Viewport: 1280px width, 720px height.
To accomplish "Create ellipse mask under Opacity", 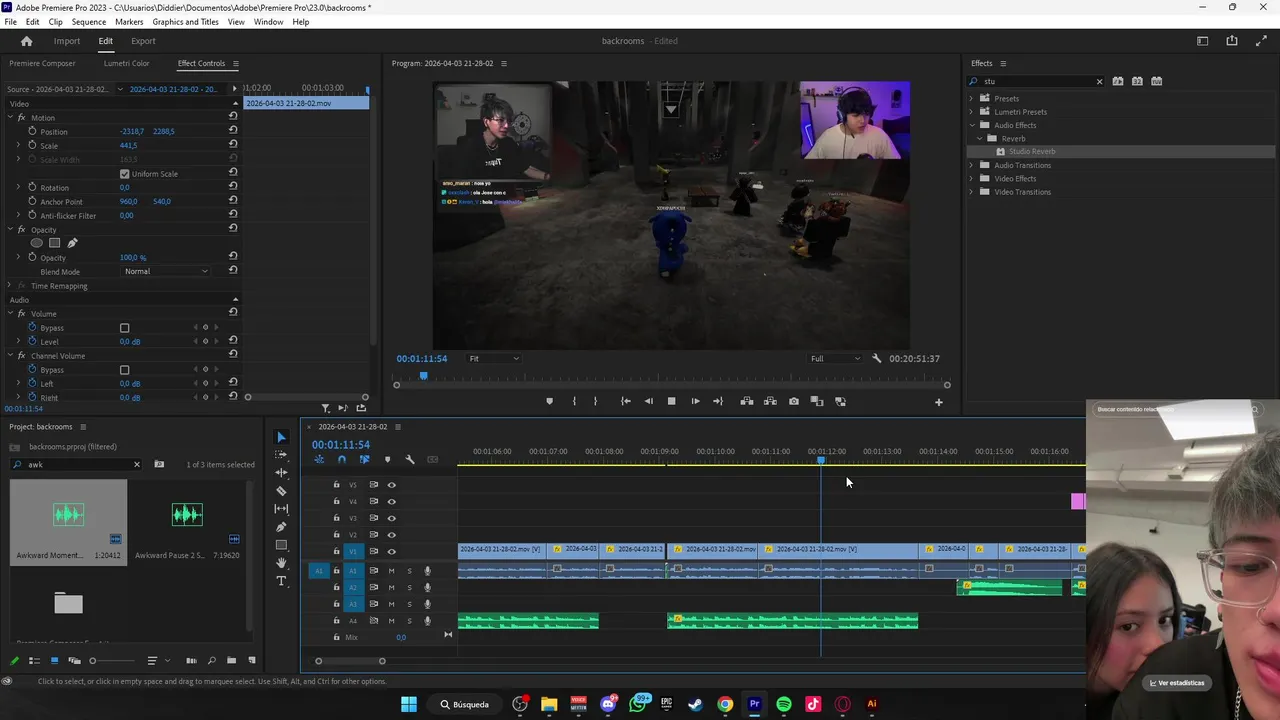I will coord(37,243).
